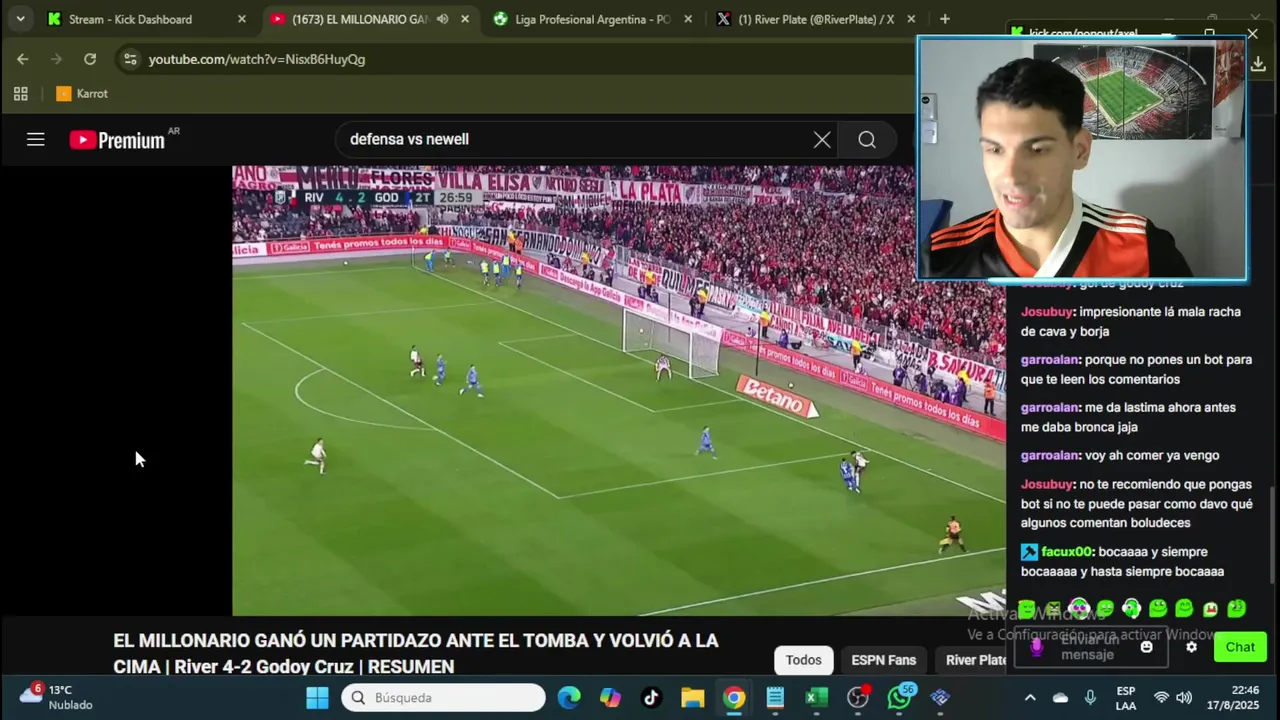
Task: Pick the pink-eyed headphones emote
Action: point(1078,608)
